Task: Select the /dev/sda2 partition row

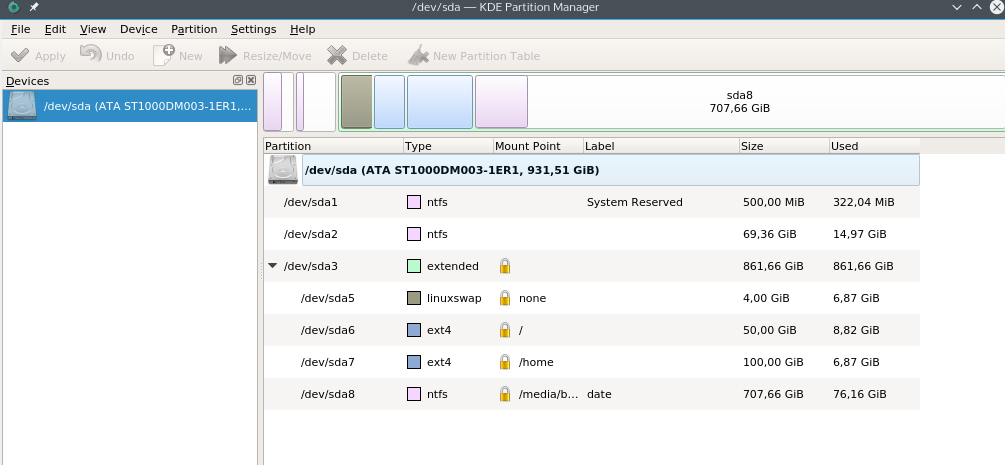Action: tap(592, 234)
